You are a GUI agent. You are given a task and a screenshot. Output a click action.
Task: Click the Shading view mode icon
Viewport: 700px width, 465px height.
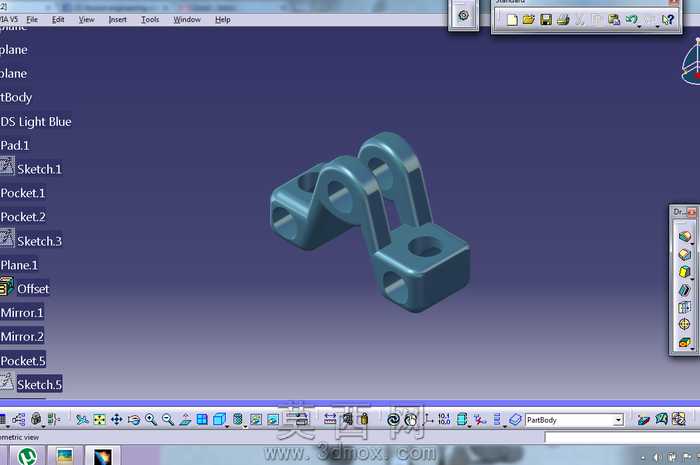coord(238,419)
